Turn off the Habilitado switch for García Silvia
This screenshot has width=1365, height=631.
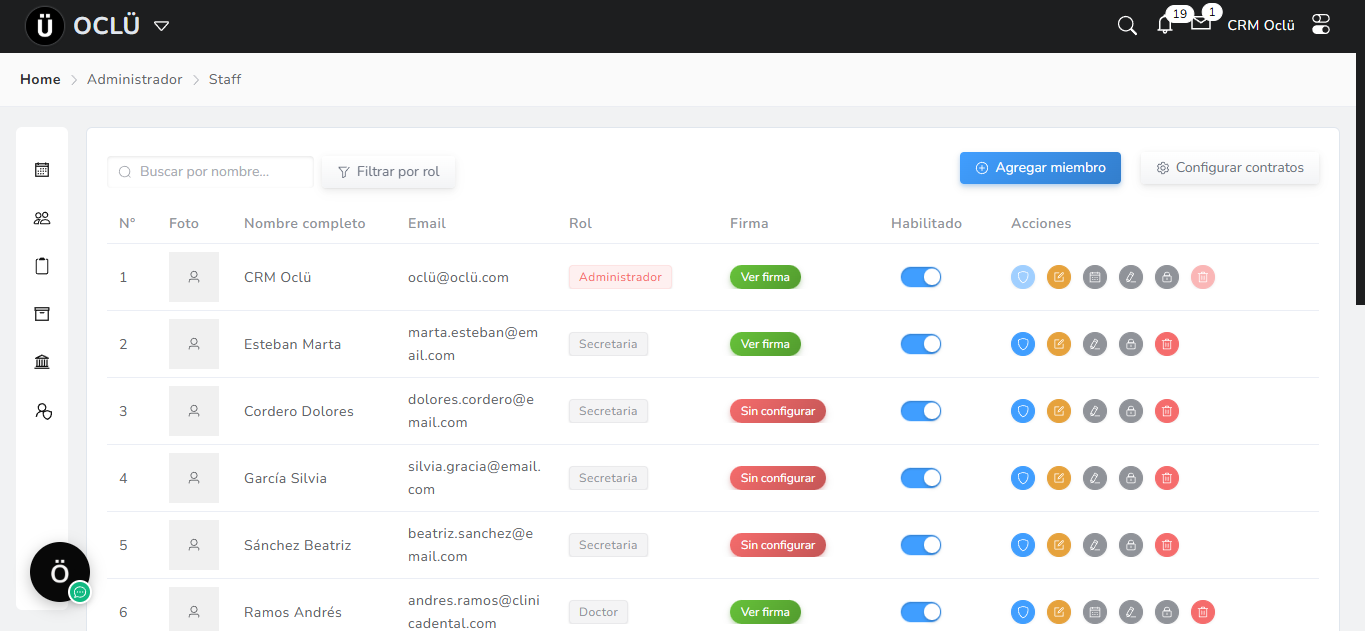coord(921,478)
